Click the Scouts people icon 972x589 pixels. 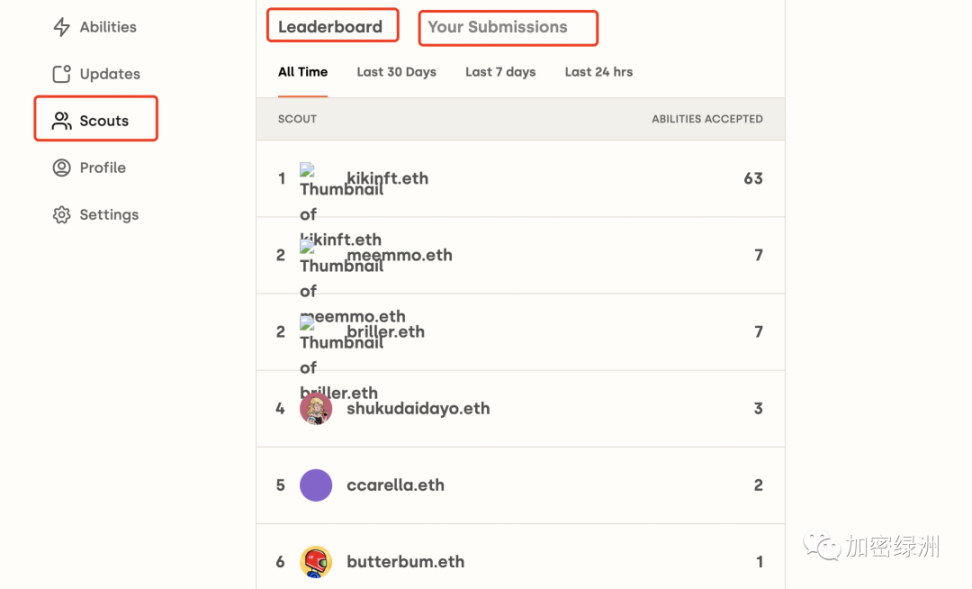click(61, 120)
